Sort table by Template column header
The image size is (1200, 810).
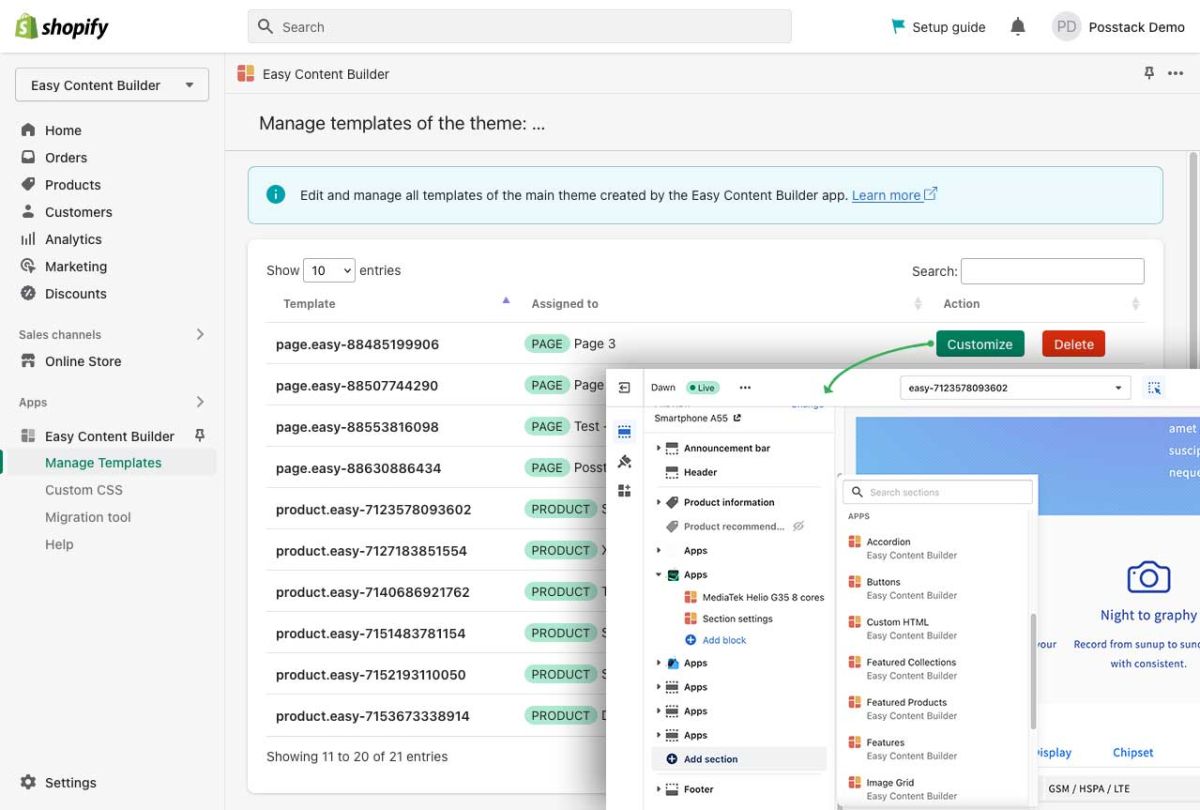pyautogui.click(x=309, y=304)
